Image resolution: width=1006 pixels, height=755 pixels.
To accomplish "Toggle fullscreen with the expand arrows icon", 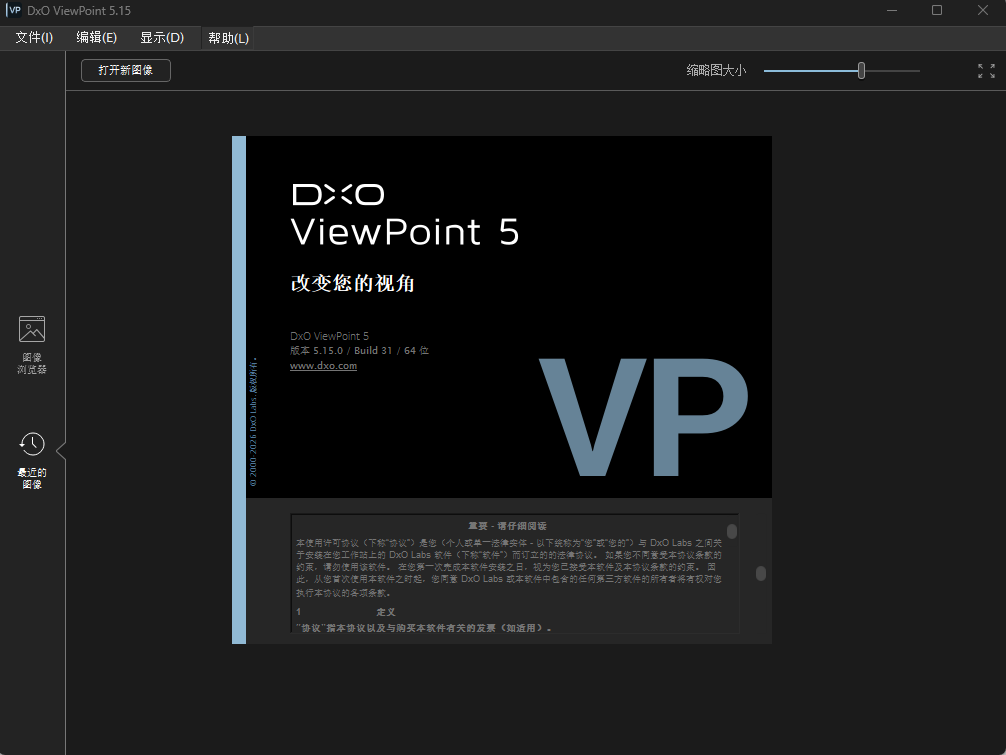I will point(986,71).
